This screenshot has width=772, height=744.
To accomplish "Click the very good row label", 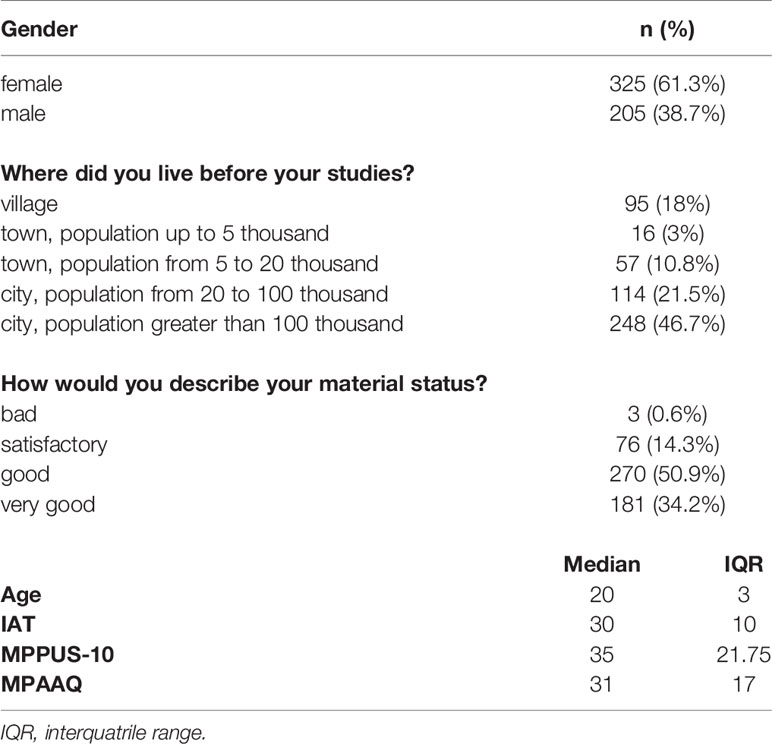I will [48, 505].
